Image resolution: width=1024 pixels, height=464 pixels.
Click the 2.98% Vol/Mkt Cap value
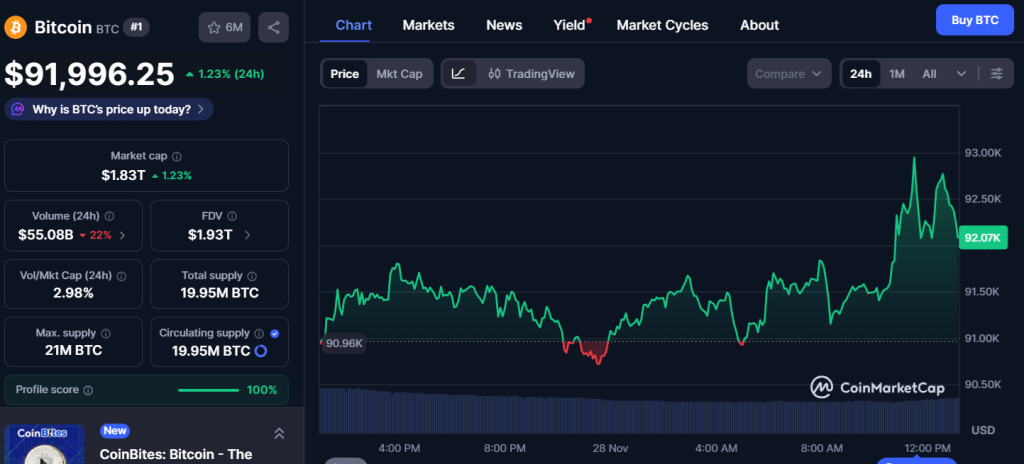pyautogui.click(x=73, y=293)
